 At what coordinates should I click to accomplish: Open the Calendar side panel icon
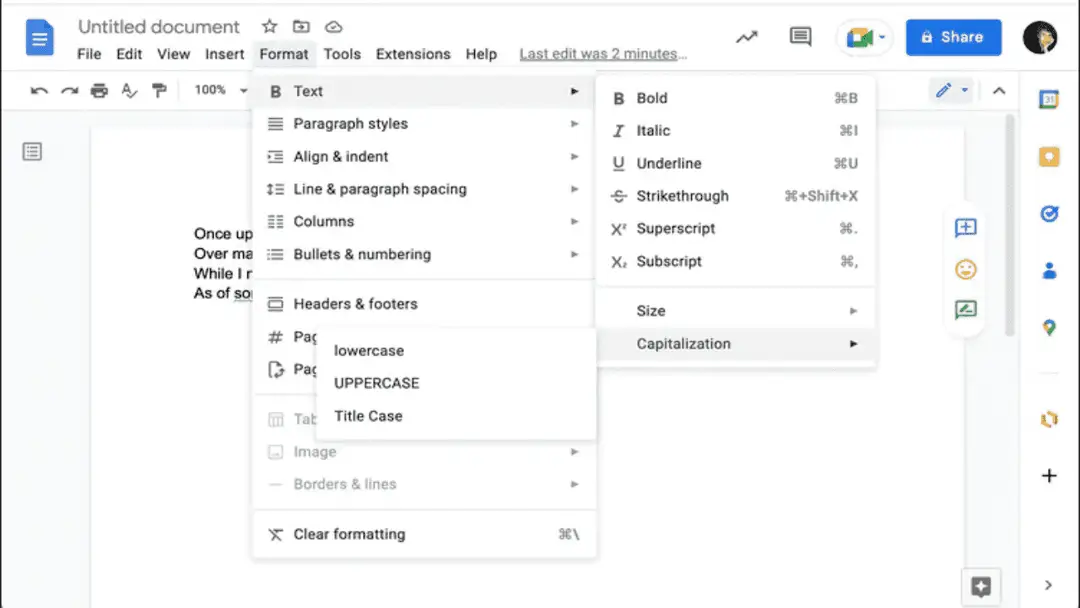[1049, 99]
